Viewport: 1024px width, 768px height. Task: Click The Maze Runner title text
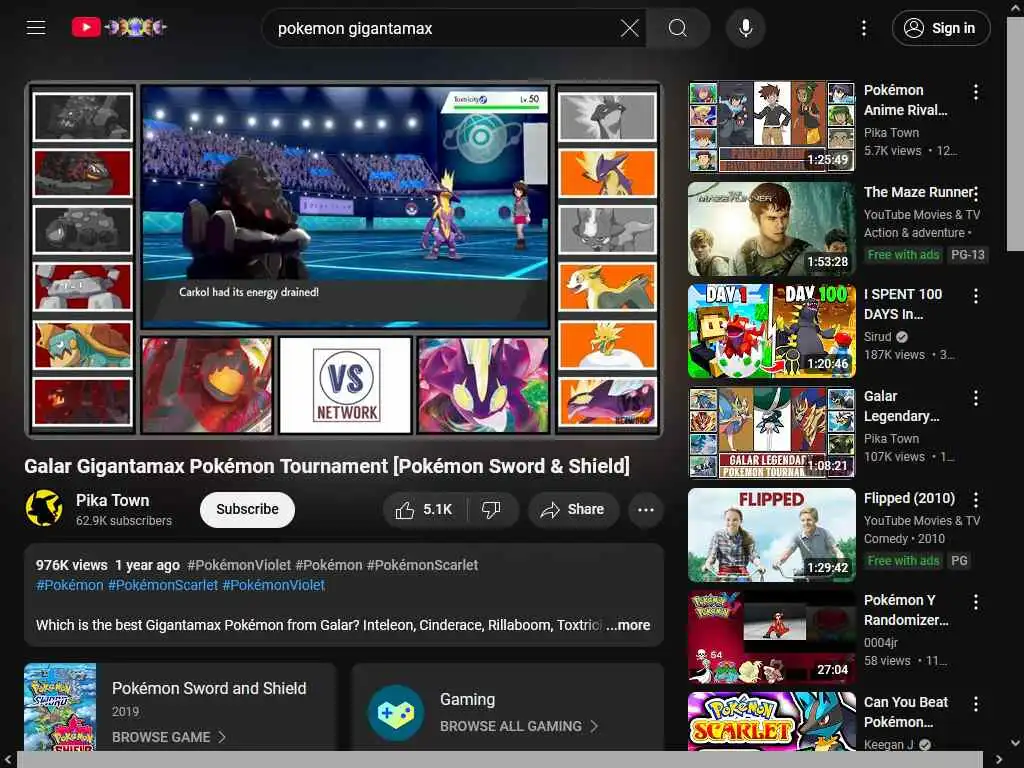[x=920, y=192]
